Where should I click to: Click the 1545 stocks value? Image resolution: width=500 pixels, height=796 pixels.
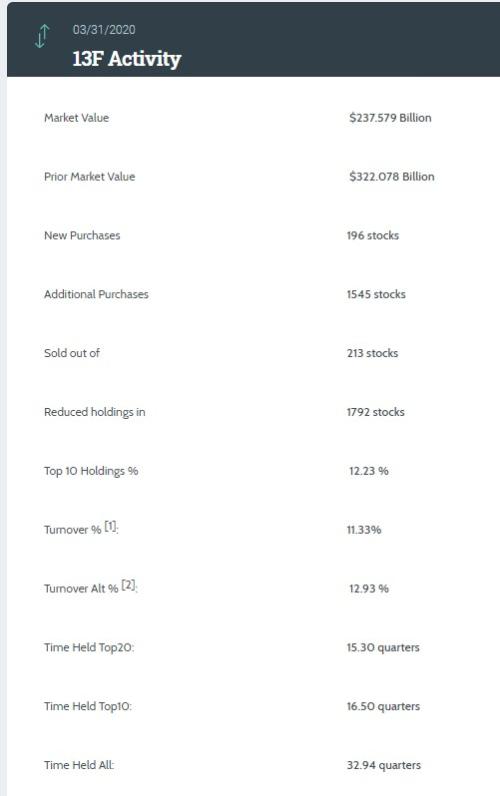(x=376, y=294)
